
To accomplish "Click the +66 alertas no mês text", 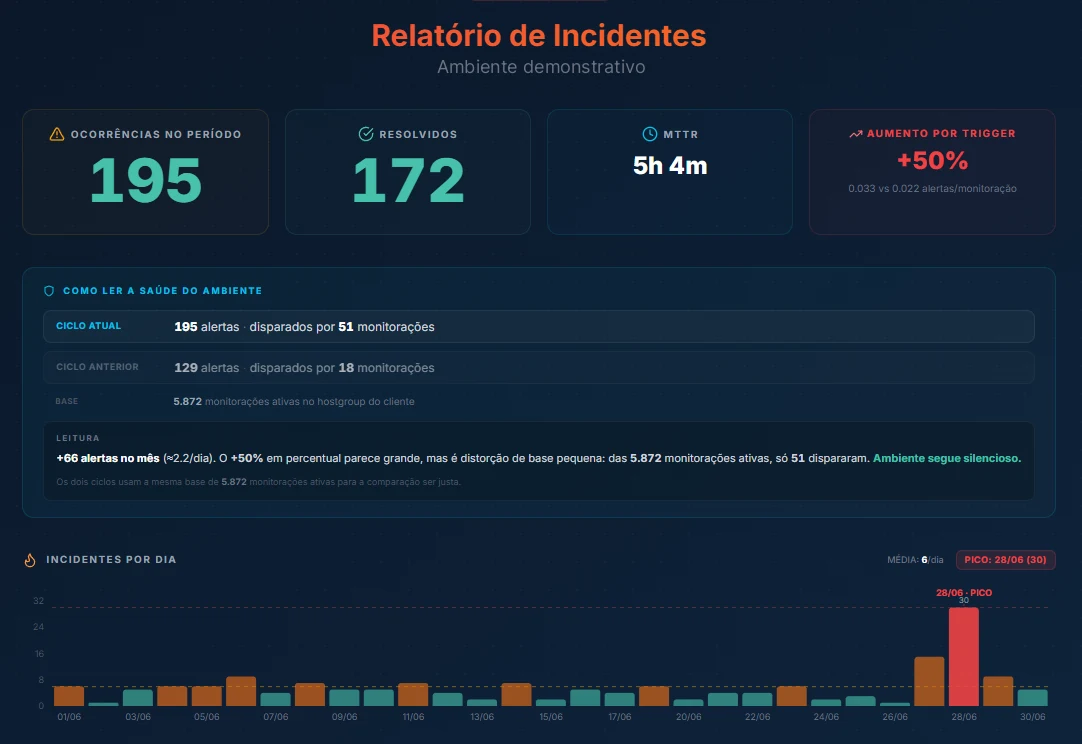I will click(x=108, y=458).
